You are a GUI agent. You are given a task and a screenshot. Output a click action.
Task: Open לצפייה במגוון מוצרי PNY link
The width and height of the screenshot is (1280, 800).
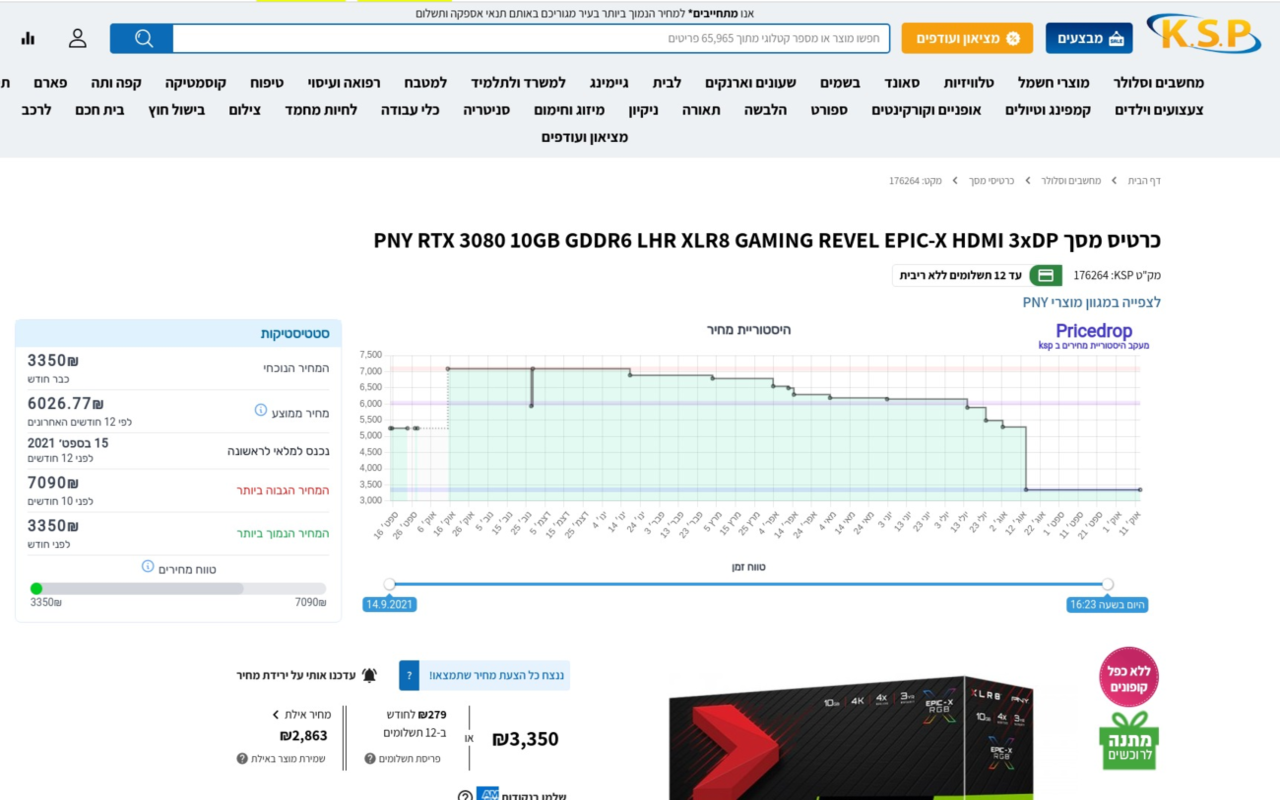point(1091,302)
